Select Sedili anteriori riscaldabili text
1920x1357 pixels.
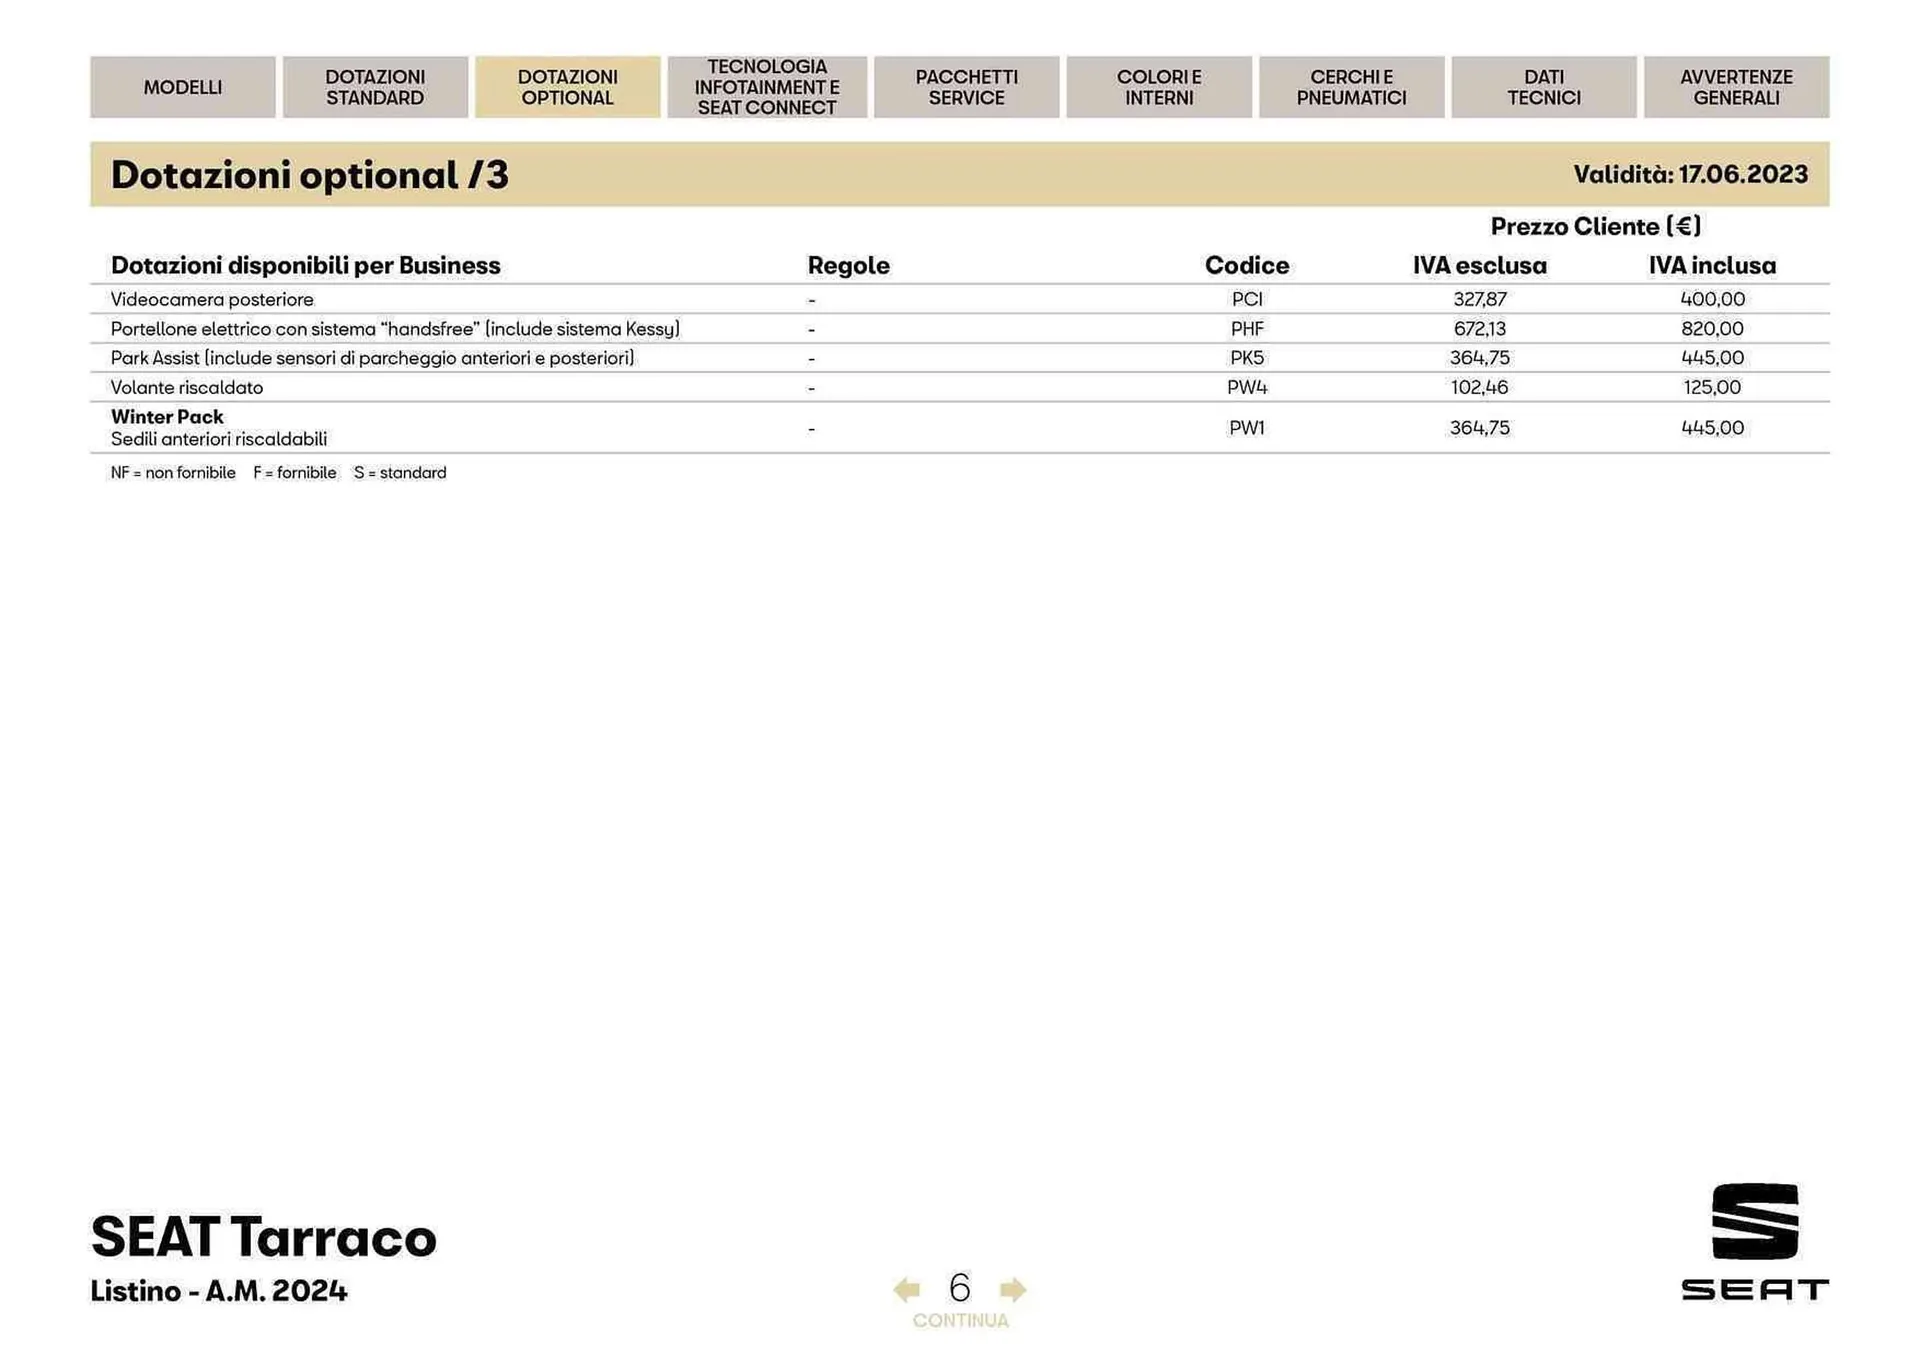pos(219,439)
